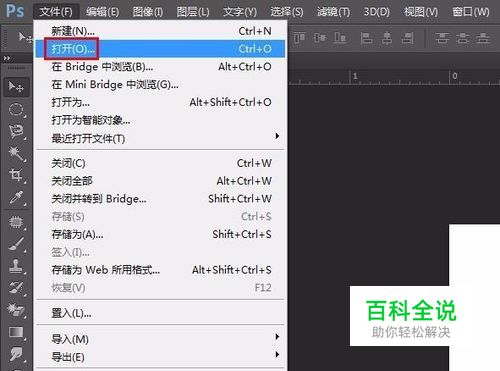Select the Smudge tool

point(16,354)
